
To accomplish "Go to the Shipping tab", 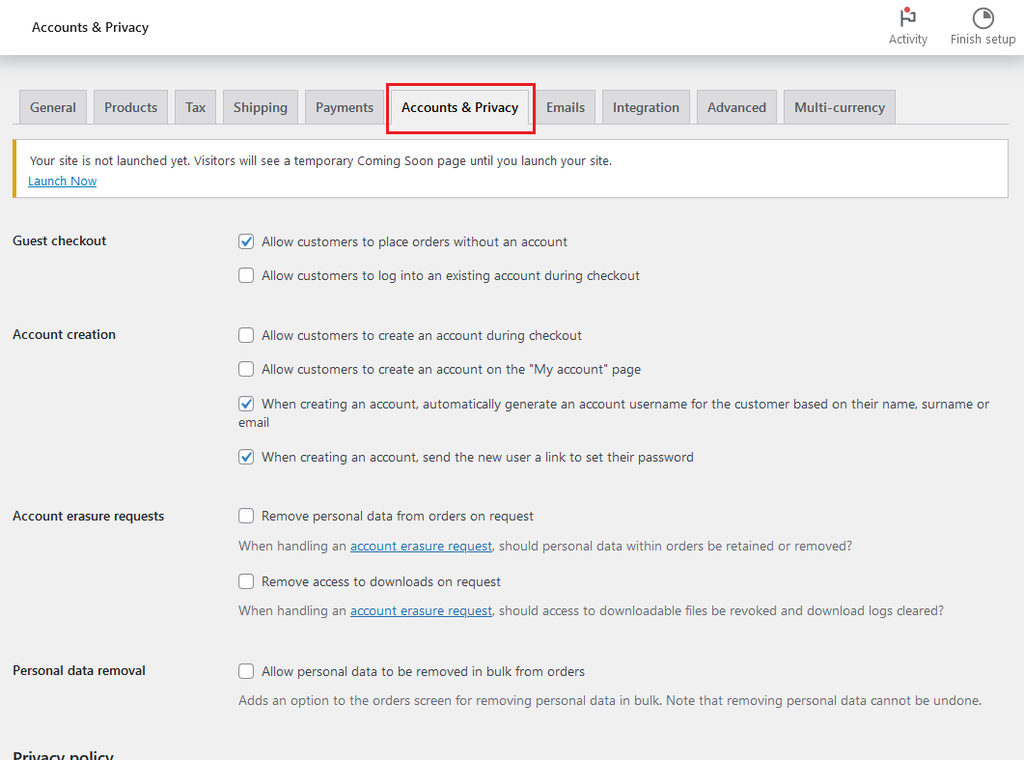I will click(x=260, y=108).
